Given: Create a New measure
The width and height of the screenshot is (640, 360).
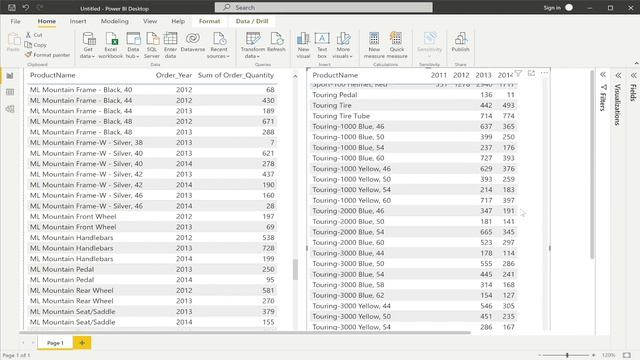Looking at the screenshot, I should click(x=374, y=45).
